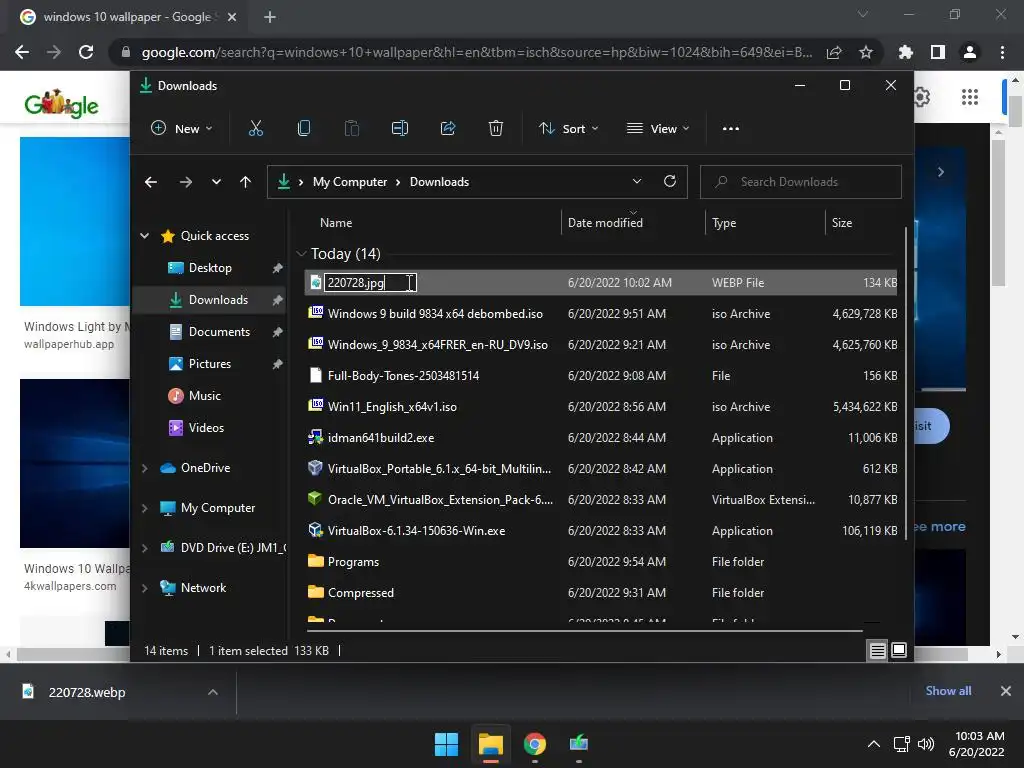
Task: Go back in File Explorer navigation
Action: point(151,182)
